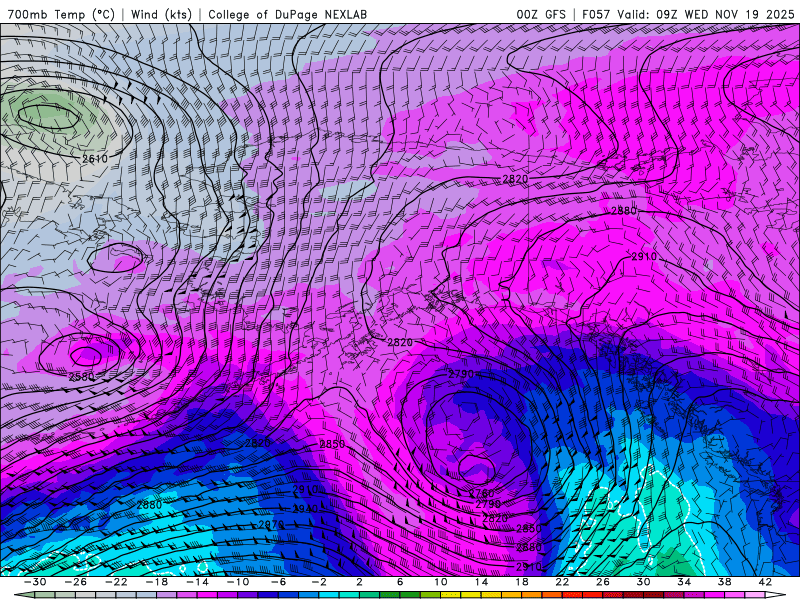The width and height of the screenshot is (800, 600).
Task: Click the -22 colorbar tick label
Action: tap(116, 582)
